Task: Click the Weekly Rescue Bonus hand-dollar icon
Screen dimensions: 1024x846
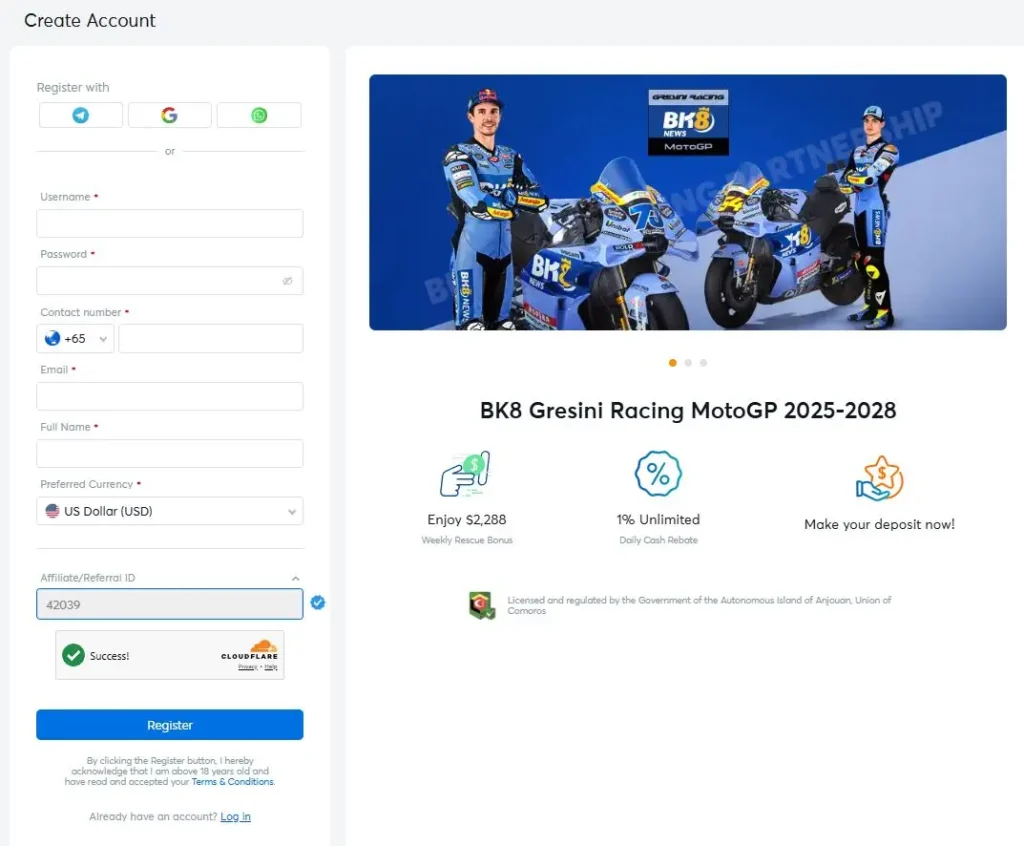Action: (x=466, y=474)
